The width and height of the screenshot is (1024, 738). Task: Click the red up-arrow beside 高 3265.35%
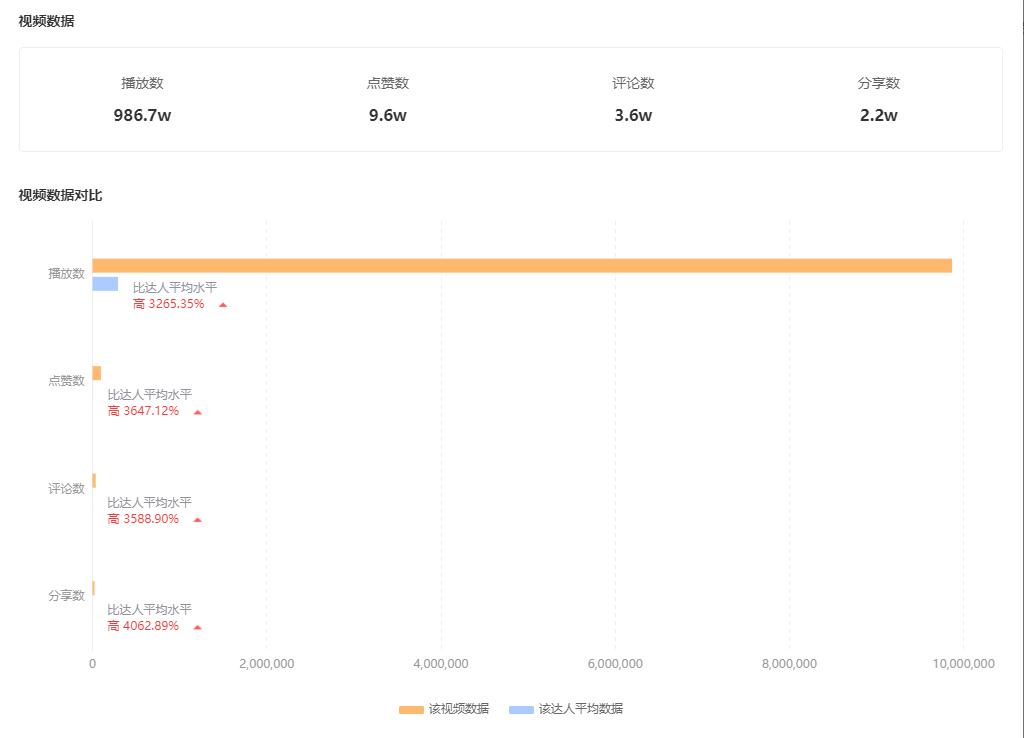(x=221, y=306)
